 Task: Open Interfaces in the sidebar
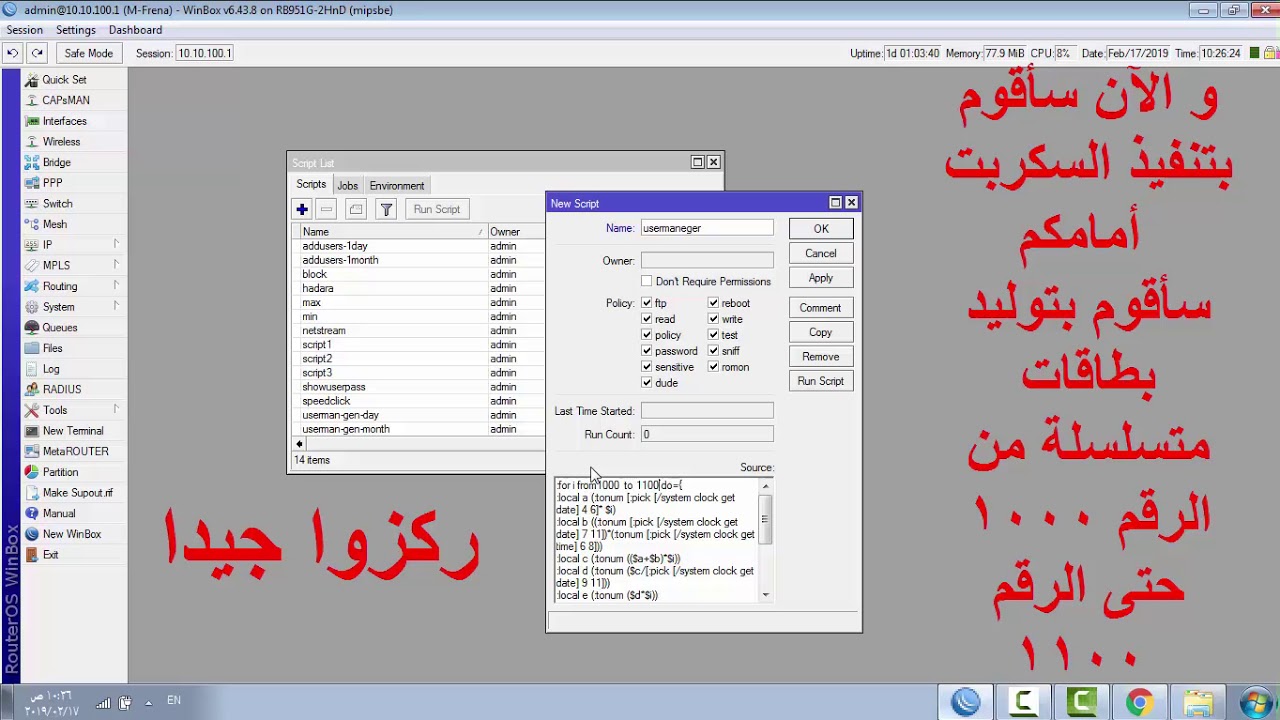(x=64, y=121)
